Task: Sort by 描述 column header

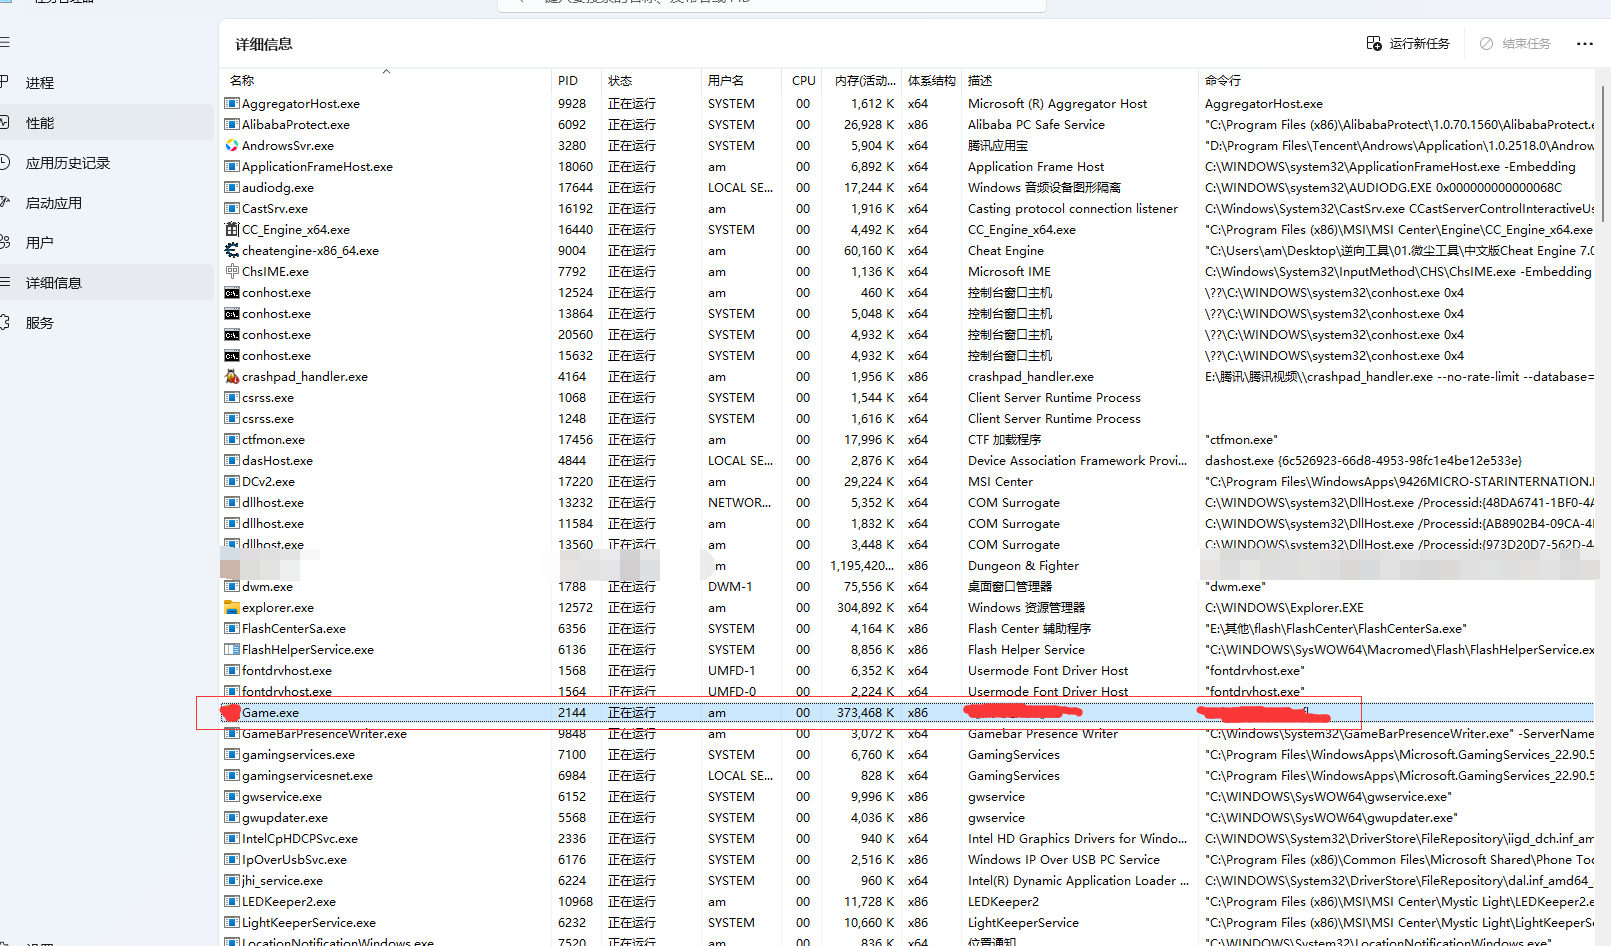Action: click(x=1080, y=80)
